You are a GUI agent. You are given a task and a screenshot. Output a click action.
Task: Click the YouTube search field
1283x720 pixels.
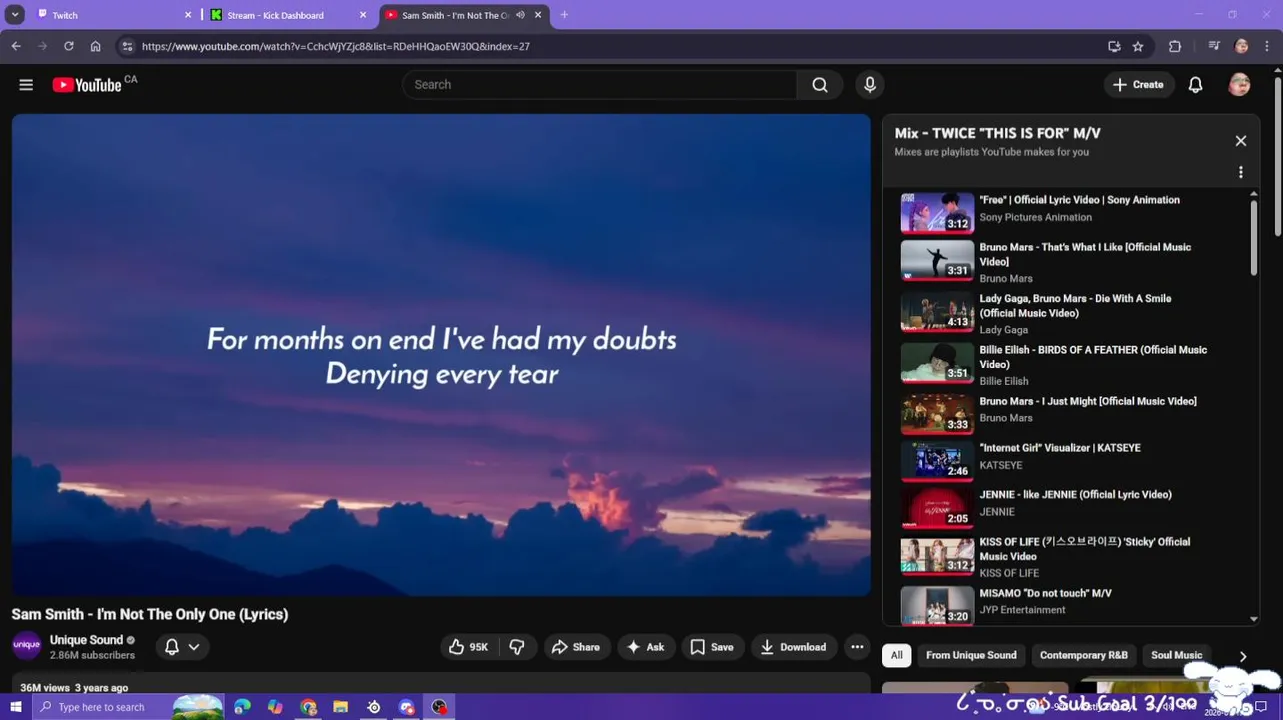click(600, 85)
